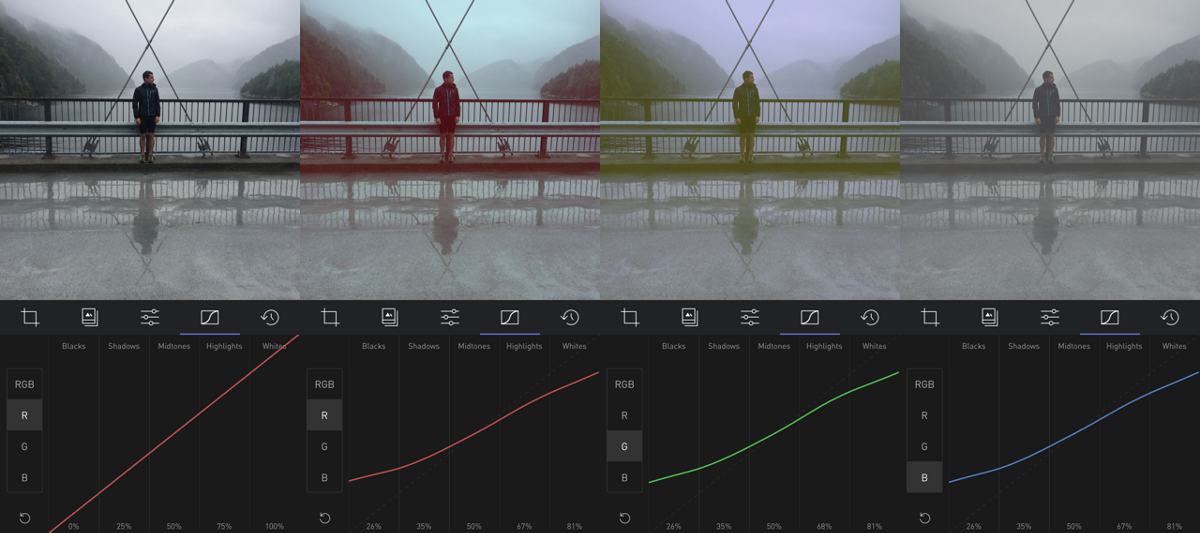
Task: Open the filters stack icon in the blue-curve panel
Action: (x=990, y=318)
